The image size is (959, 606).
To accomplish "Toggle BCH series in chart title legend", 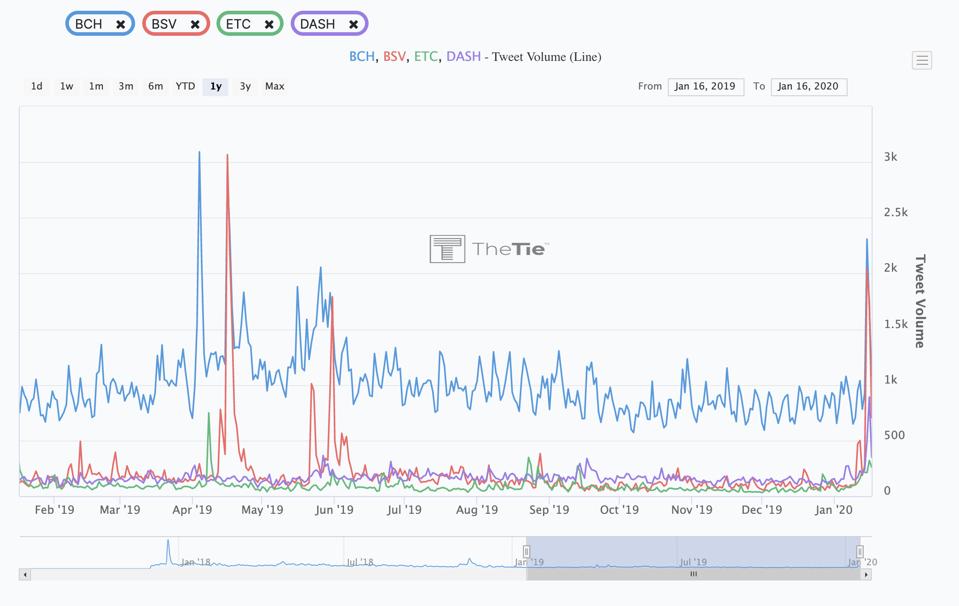I will 361,57.
